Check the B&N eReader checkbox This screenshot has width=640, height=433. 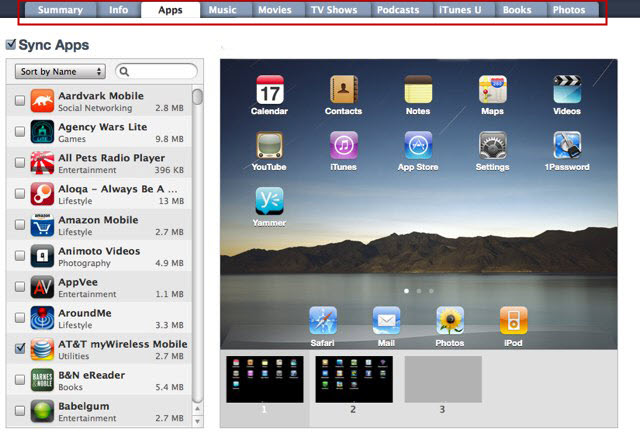tap(20, 380)
